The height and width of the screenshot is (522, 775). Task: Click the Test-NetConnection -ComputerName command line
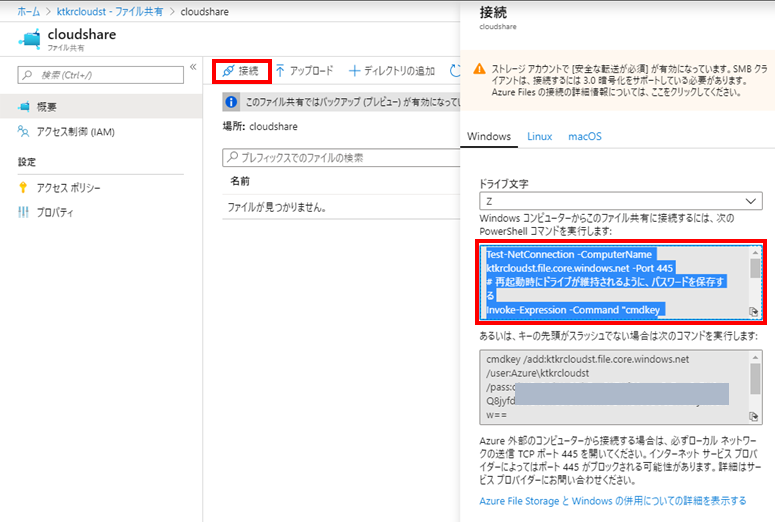tap(569, 254)
